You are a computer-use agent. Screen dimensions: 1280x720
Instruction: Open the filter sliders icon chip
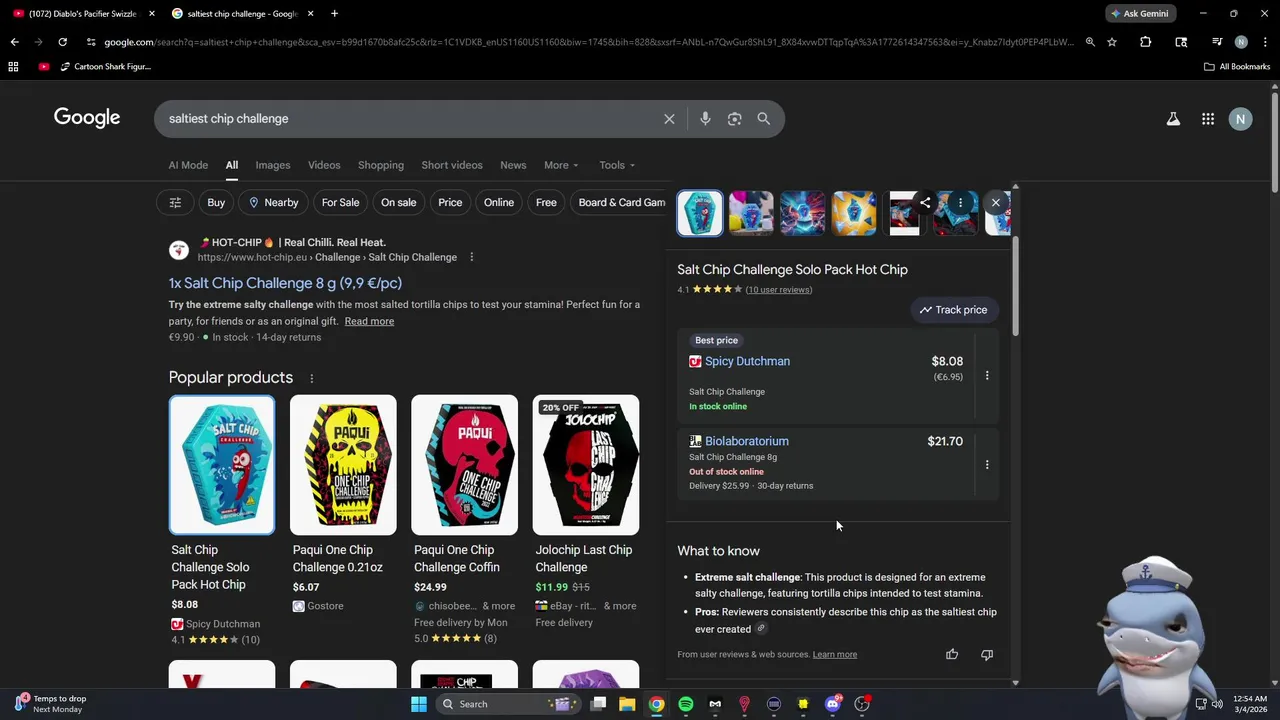point(175,203)
